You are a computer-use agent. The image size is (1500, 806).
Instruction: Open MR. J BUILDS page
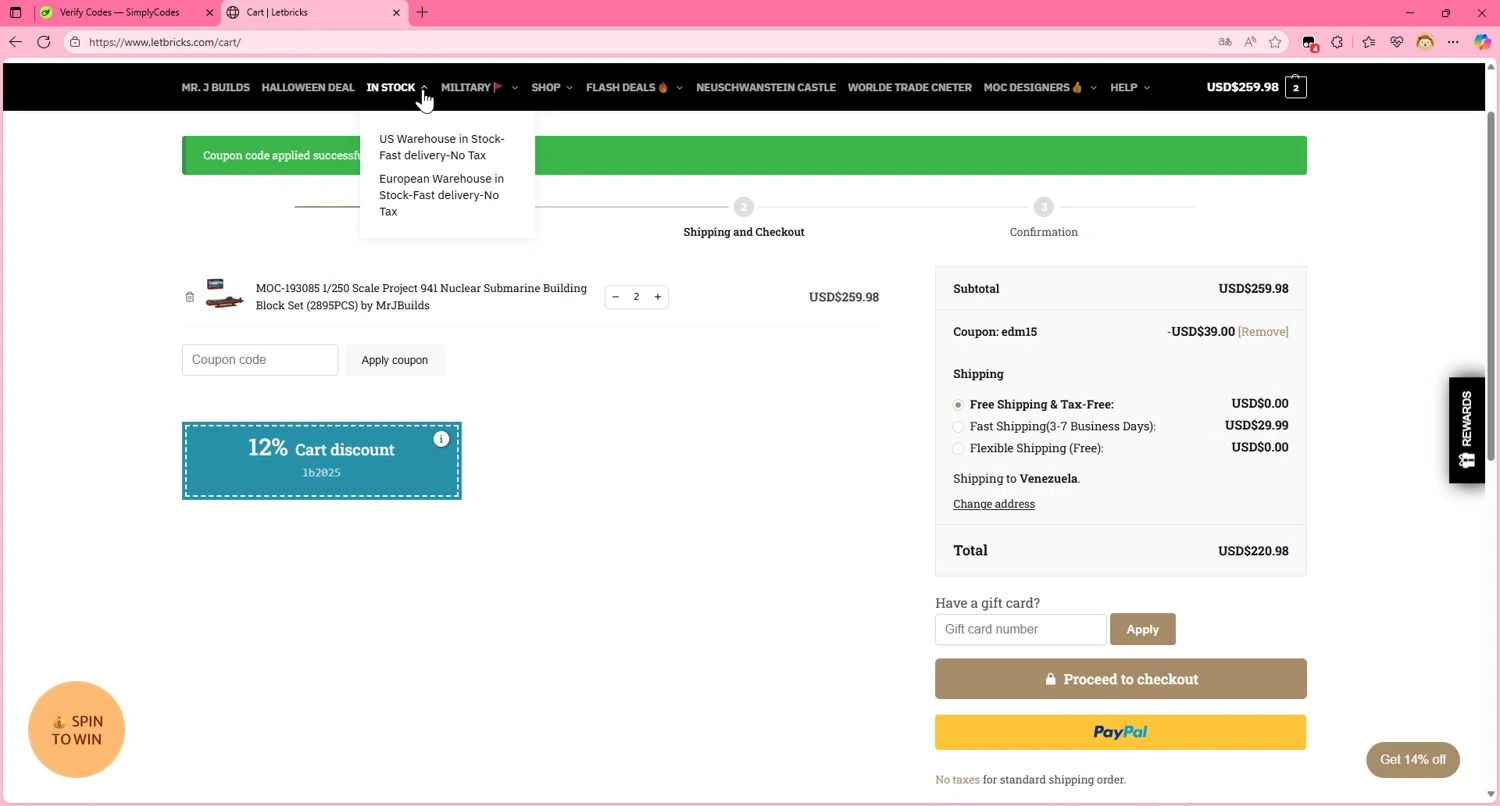215,88
